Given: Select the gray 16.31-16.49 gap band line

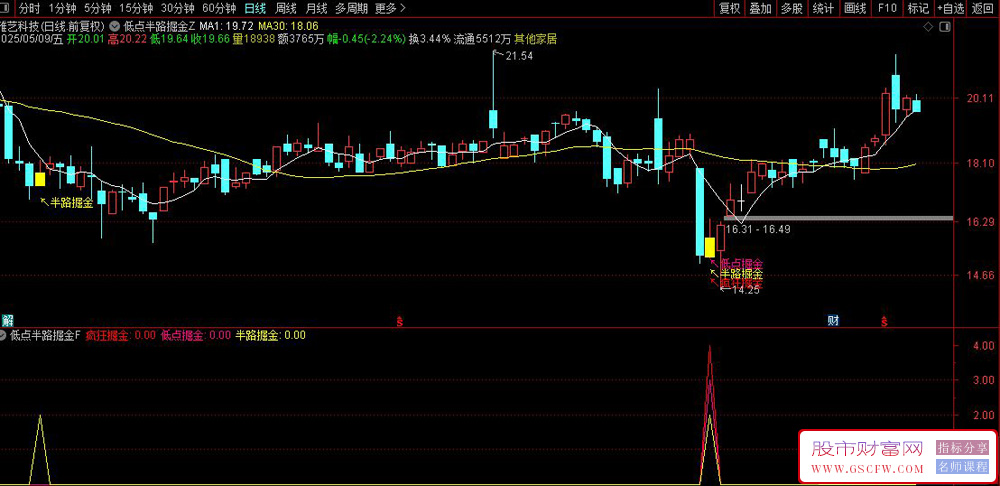Looking at the screenshot, I should coord(839,218).
